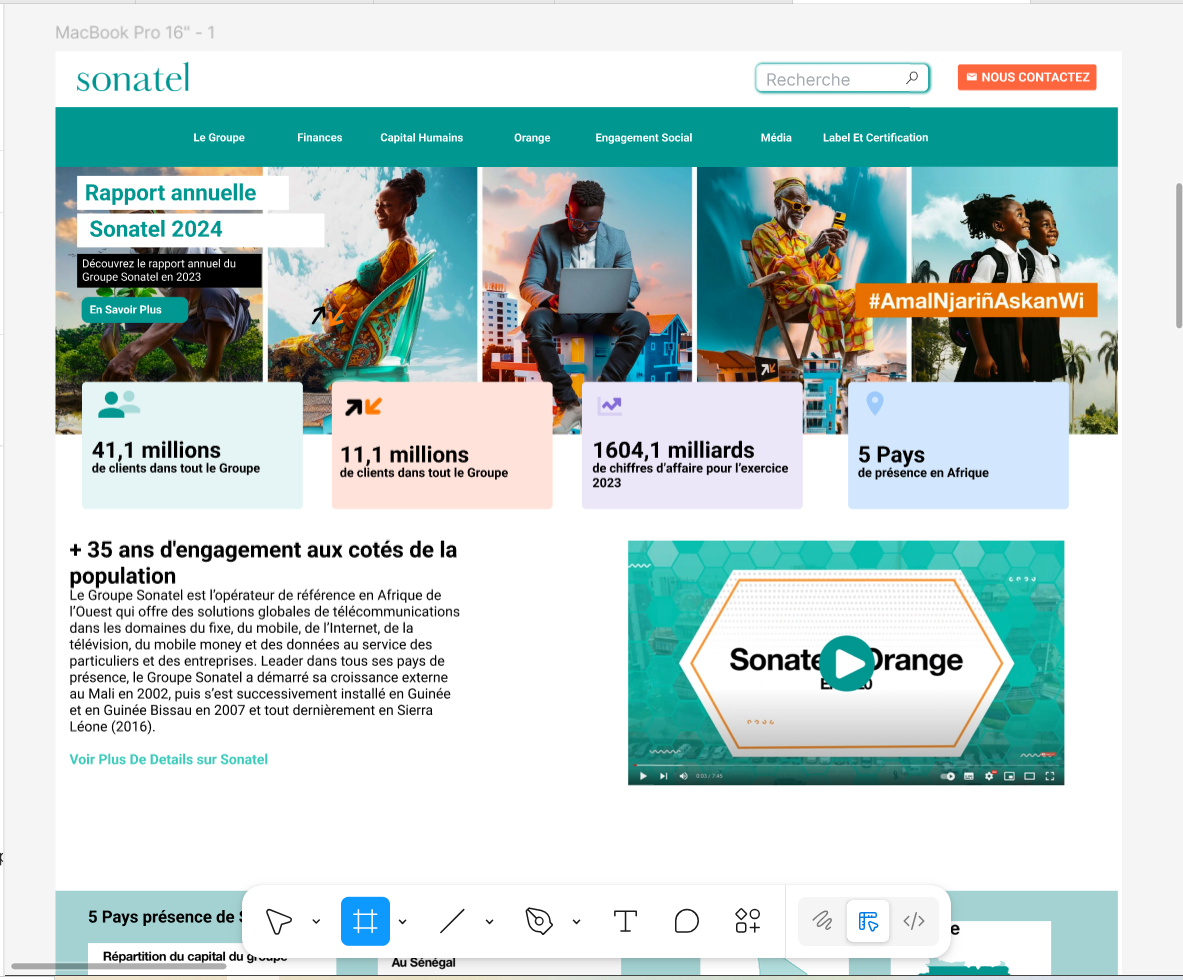Image resolution: width=1183 pixels, height=980 pixels.
Task: Select the Move tool arrow
Action: click(x=278, y=921)
